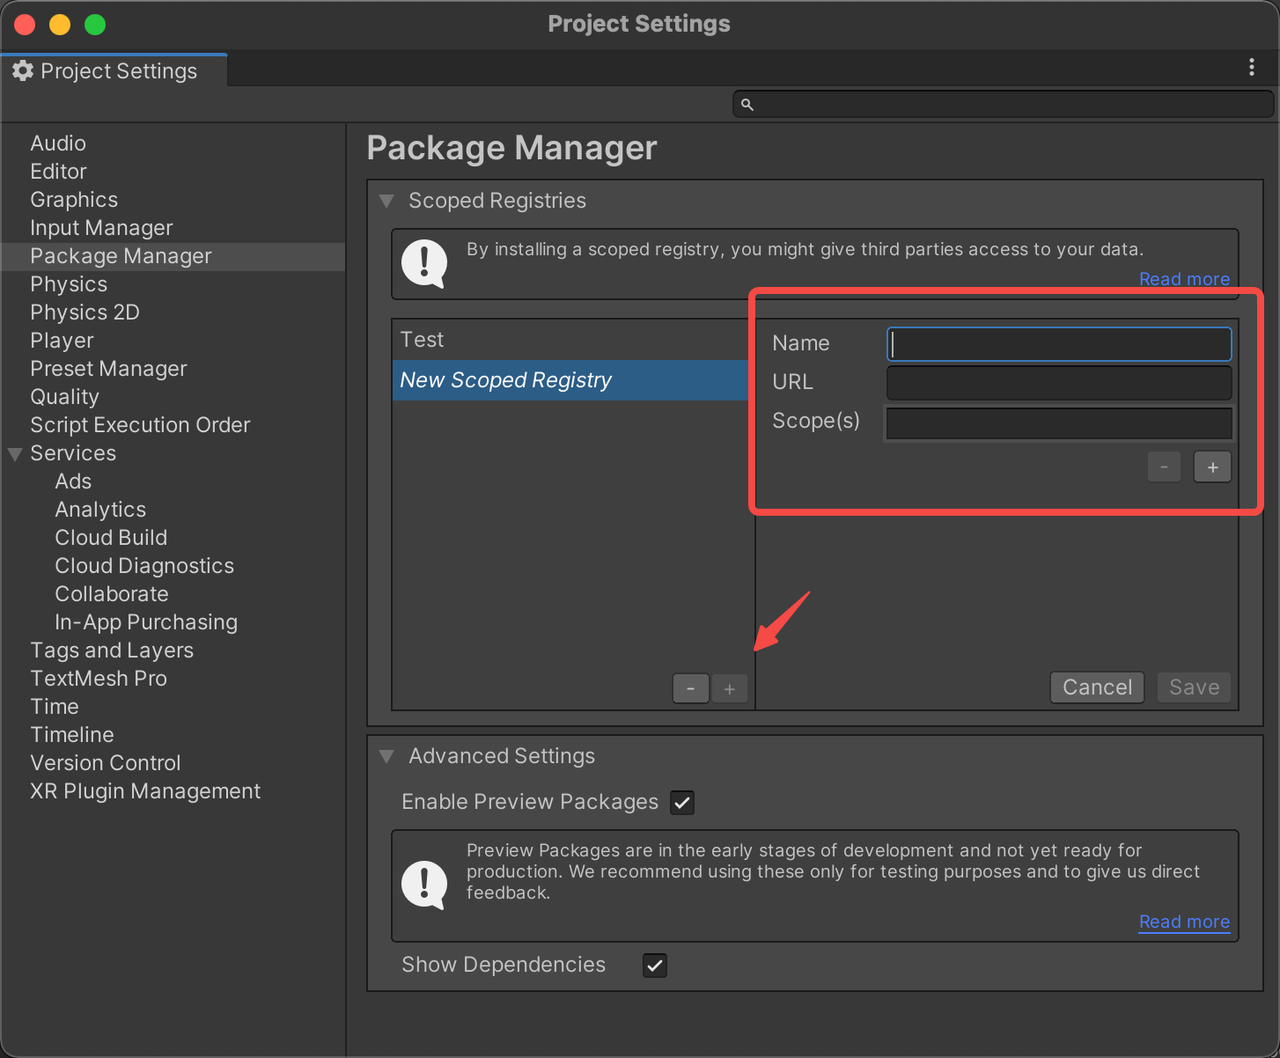Toggle Enable Preview Packages checkbox
Viewport: 1280px width, 1058px height.
682,802
